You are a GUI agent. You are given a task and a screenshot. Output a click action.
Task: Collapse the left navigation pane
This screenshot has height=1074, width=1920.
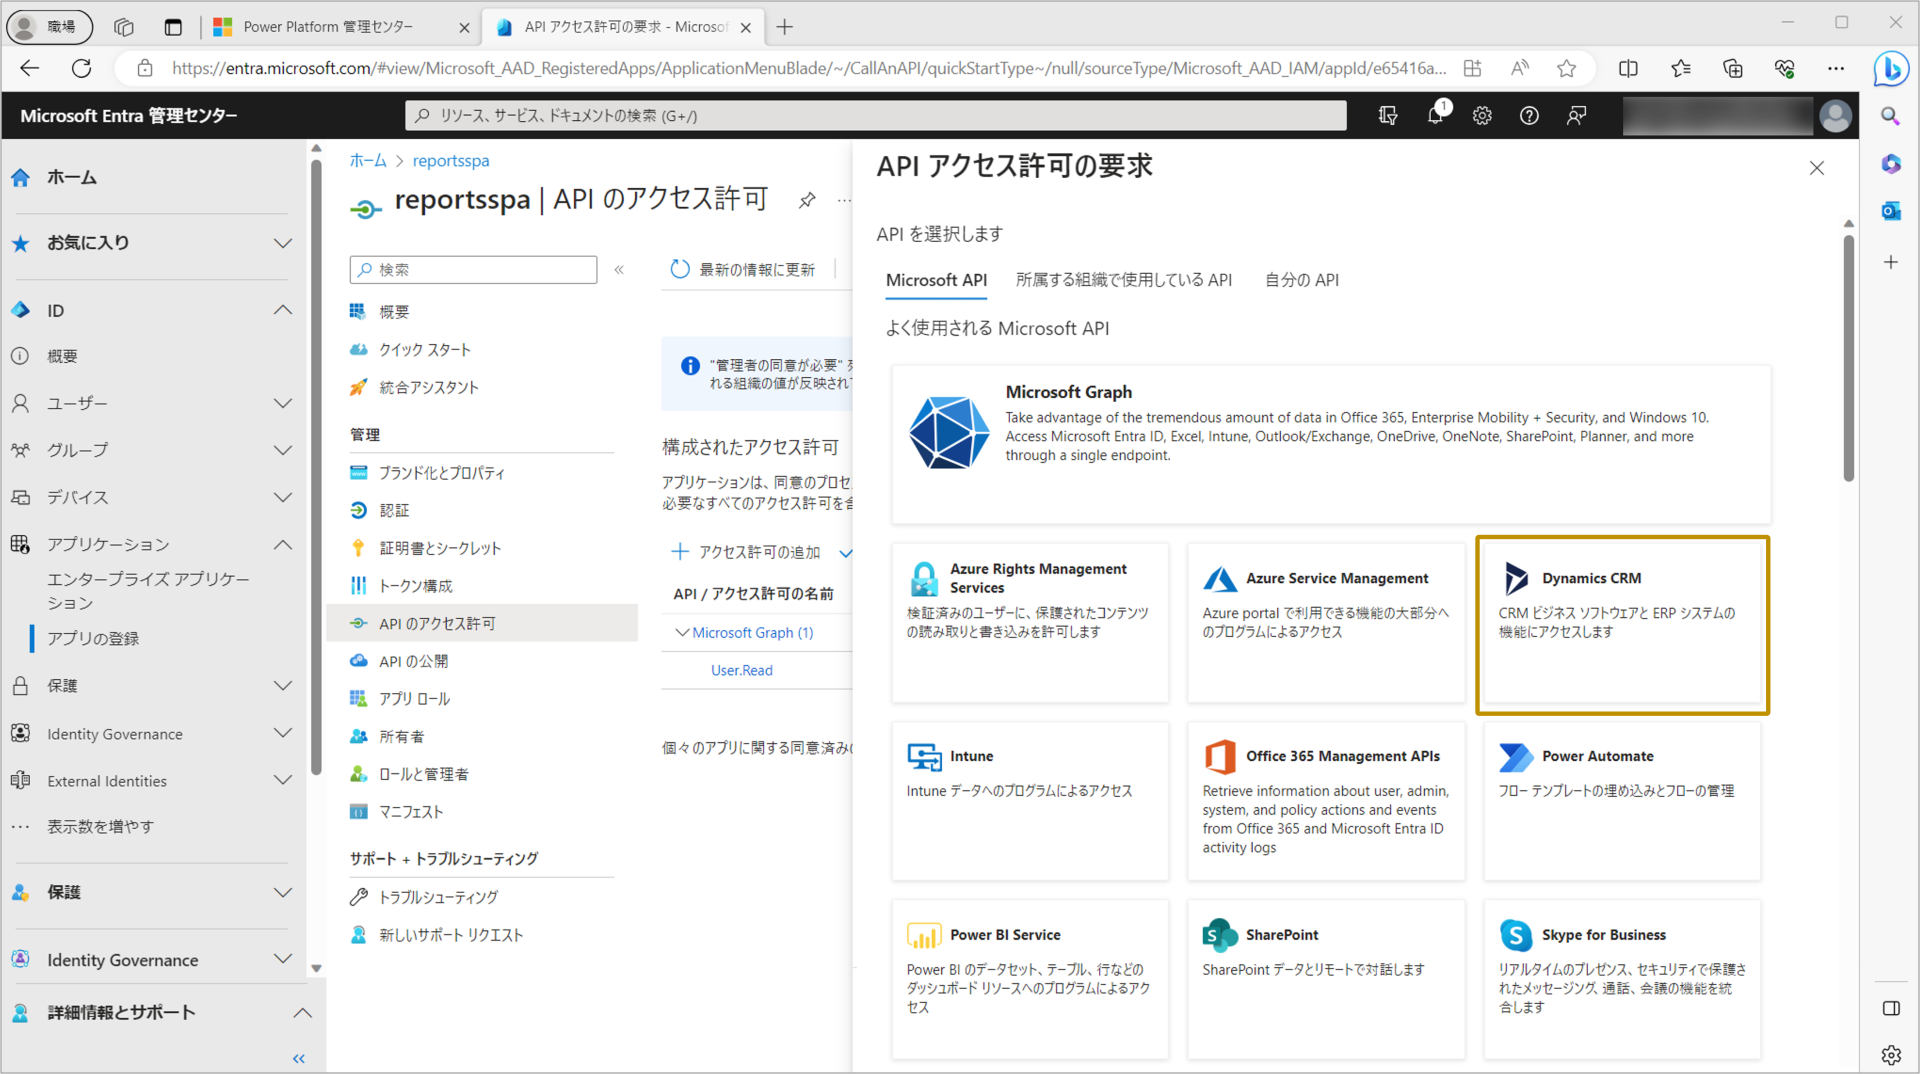[x=298, y=1058]
